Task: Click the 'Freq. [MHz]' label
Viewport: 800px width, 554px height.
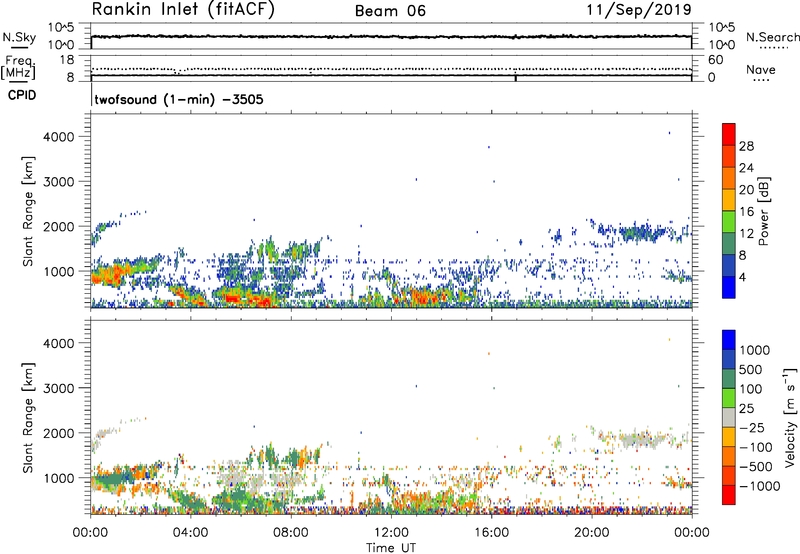Action: (x=18, y=68)
